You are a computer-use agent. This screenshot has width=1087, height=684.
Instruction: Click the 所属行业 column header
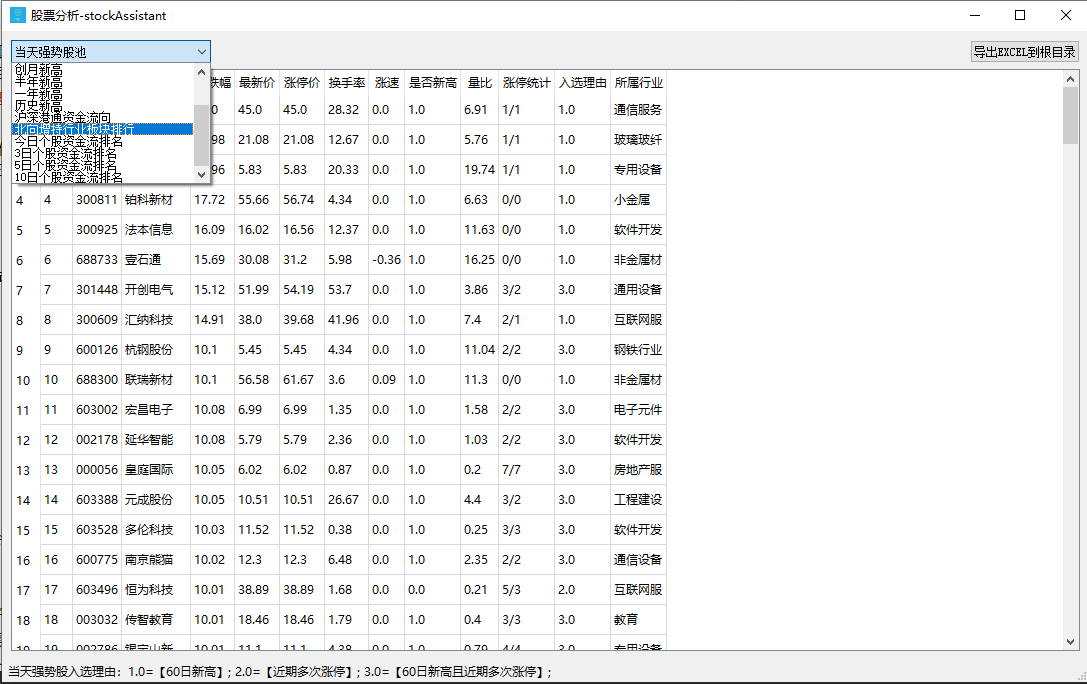click(x=638, y=83)
